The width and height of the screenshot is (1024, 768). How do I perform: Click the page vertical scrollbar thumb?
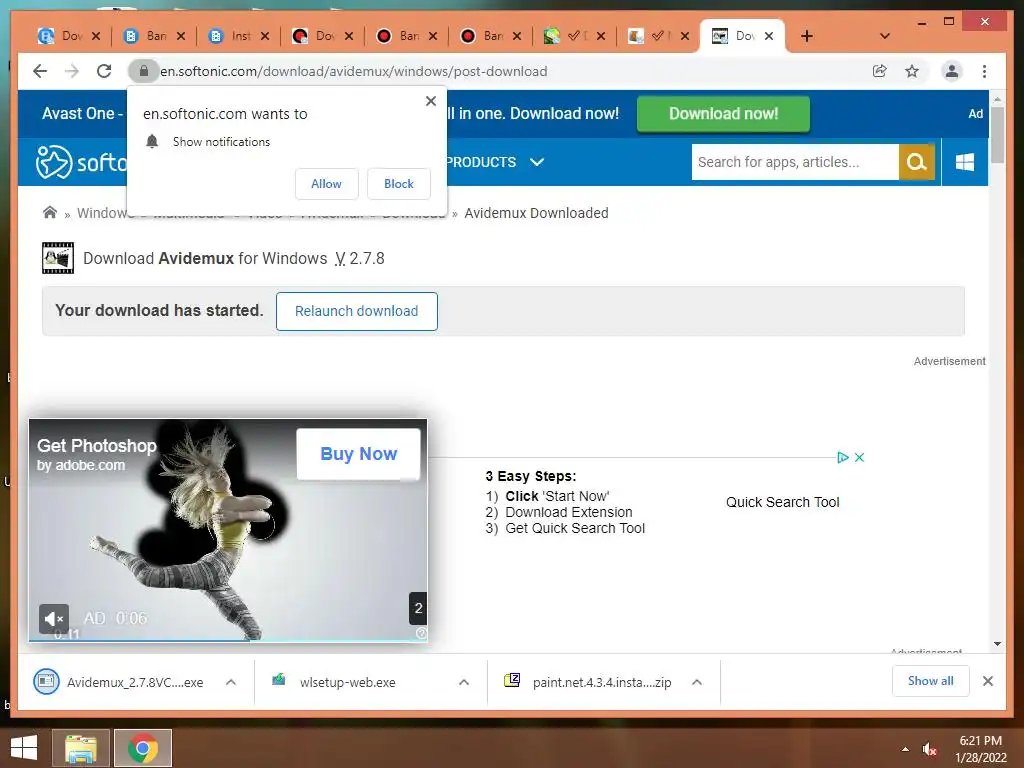(997, 135)
